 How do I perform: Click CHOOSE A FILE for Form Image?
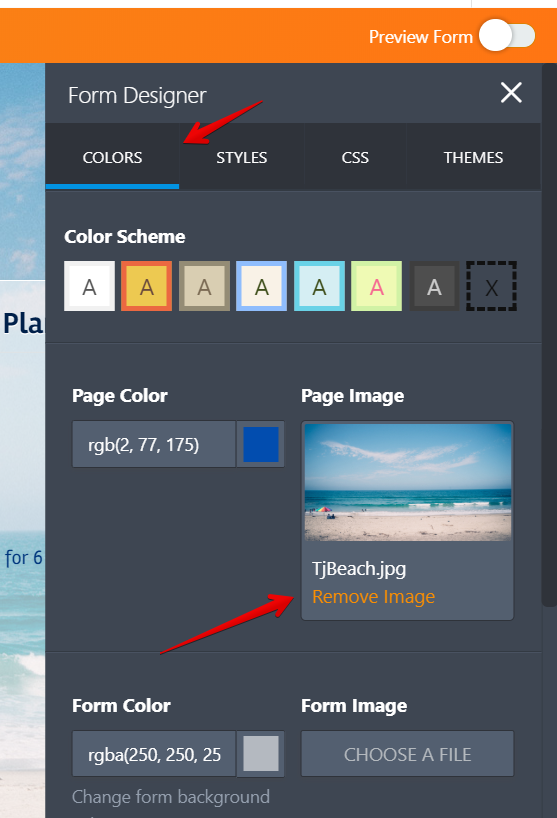pos(407,754)
